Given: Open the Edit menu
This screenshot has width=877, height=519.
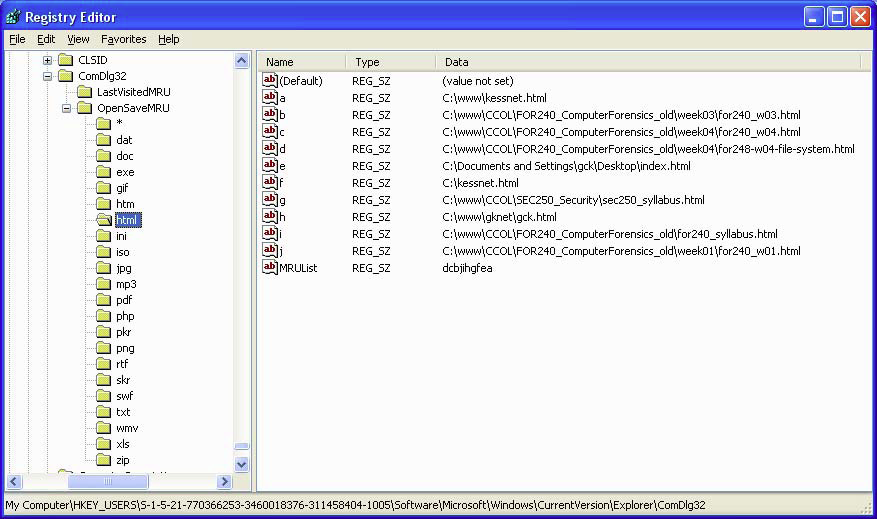Looking at the screenshot, I should tap(46, 39).
